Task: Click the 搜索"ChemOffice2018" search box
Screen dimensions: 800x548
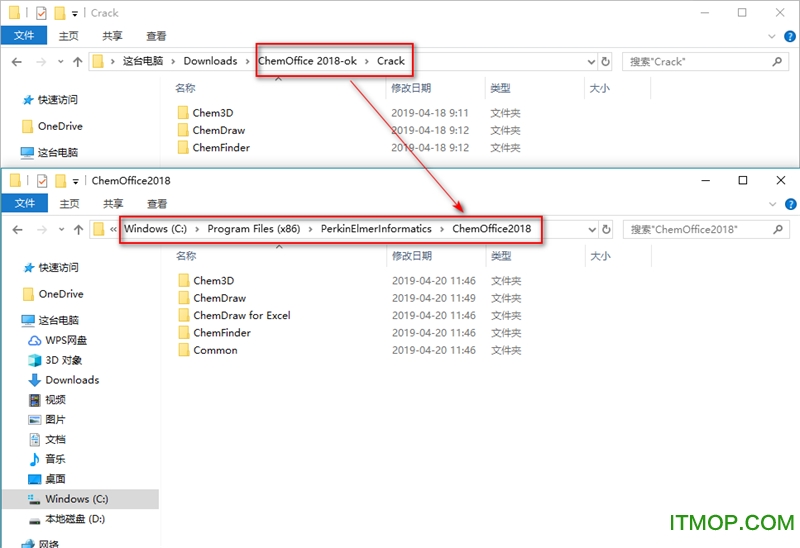Action: 700,229
